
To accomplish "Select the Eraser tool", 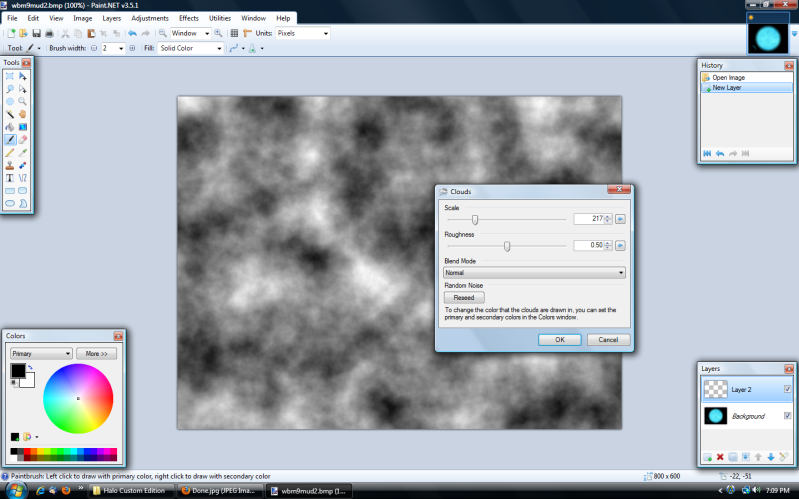I will (x=22, y=140).
